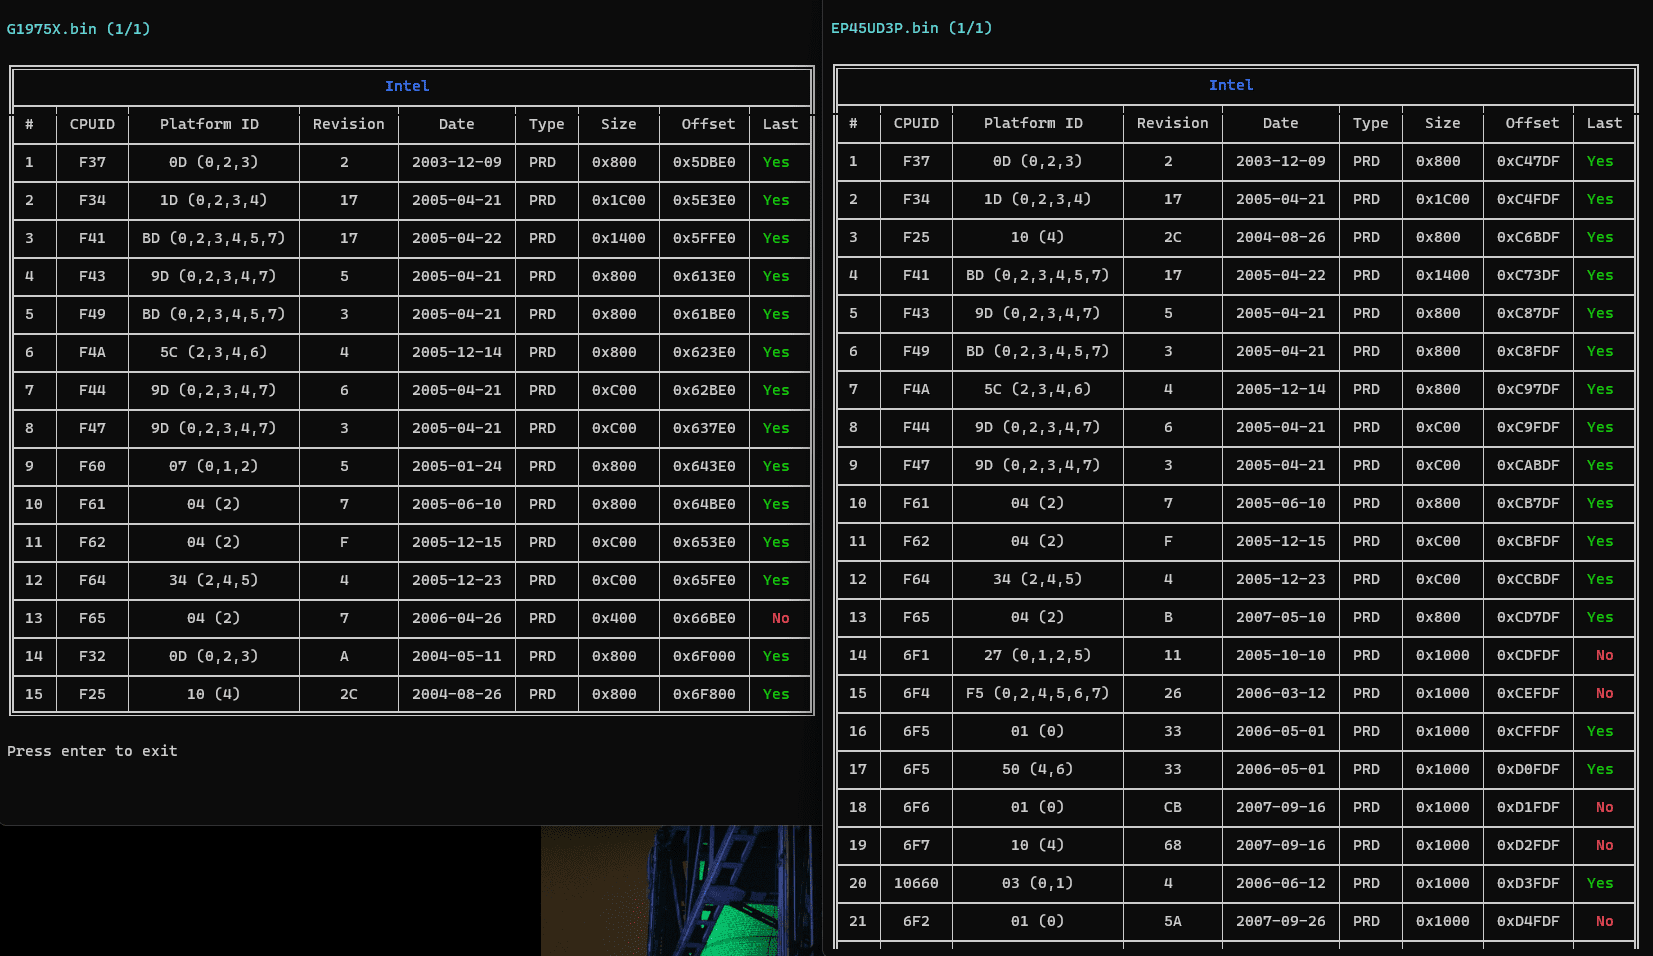Click CPUID 6F1 in row 14

click(x=916, y=655)
